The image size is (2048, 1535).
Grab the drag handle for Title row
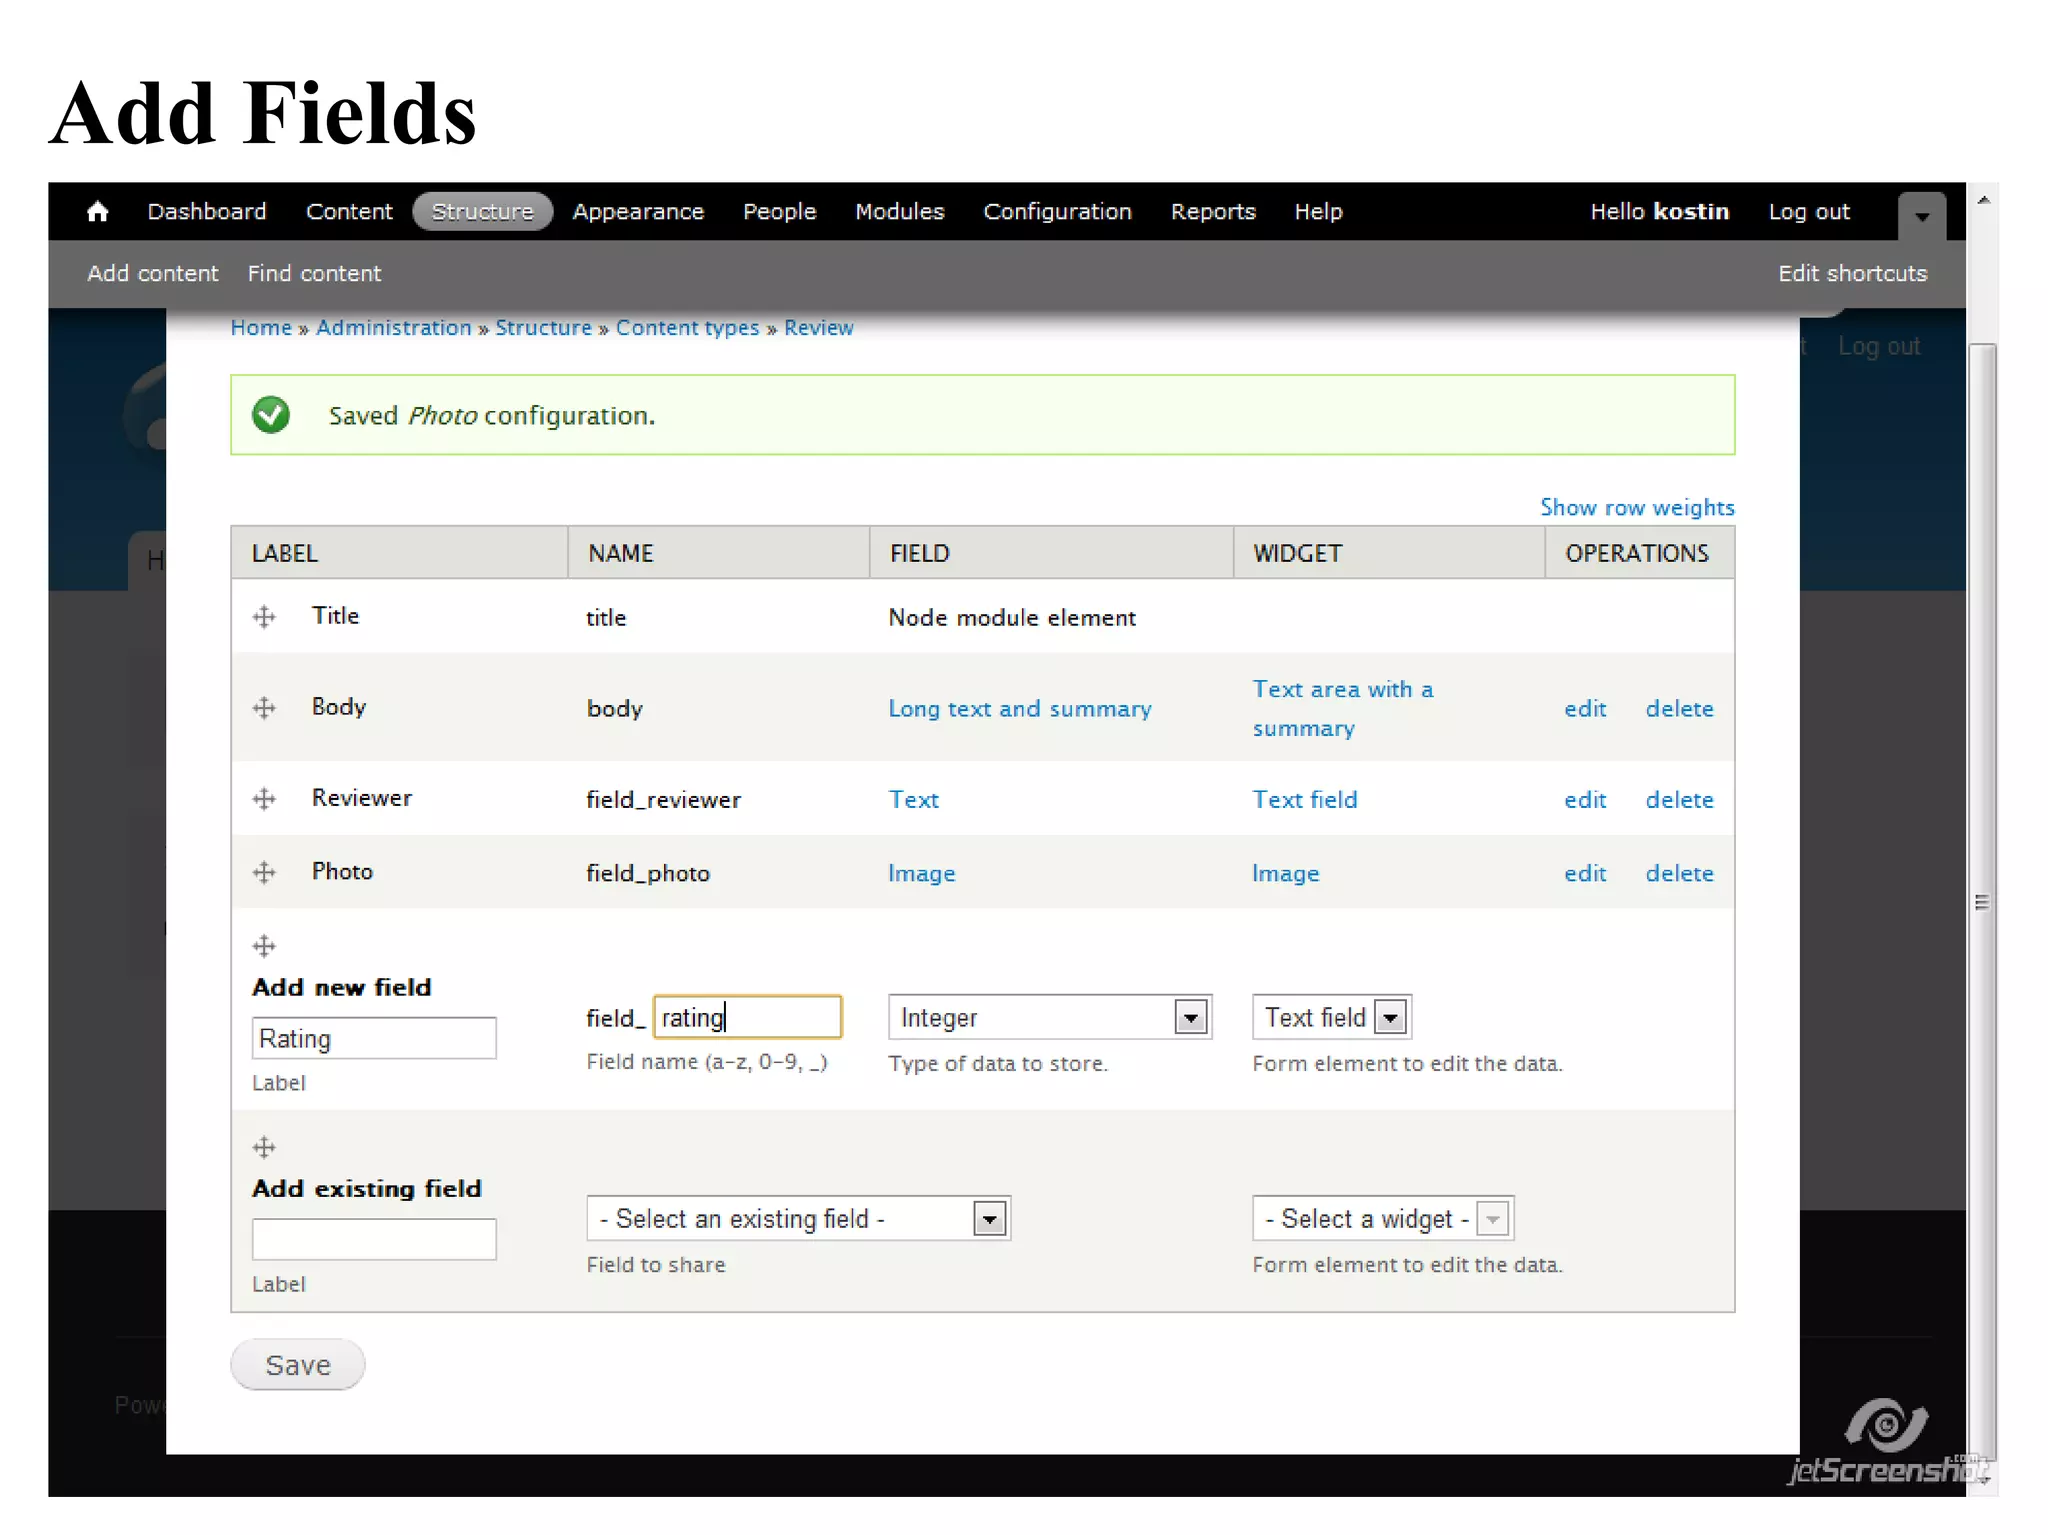coord(264,617)
